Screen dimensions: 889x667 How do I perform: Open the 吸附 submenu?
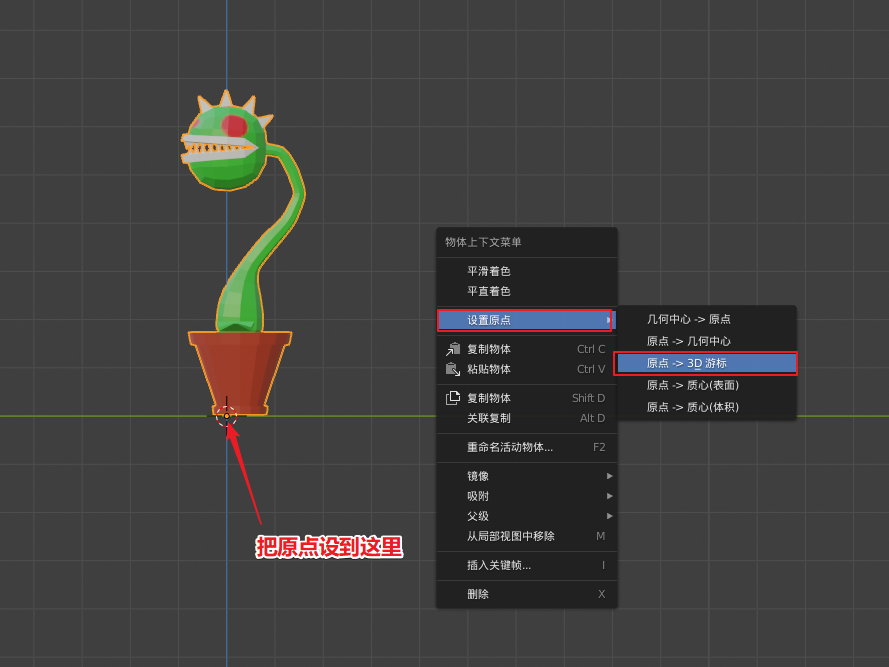pyautogui.click(x=527, y=496)
